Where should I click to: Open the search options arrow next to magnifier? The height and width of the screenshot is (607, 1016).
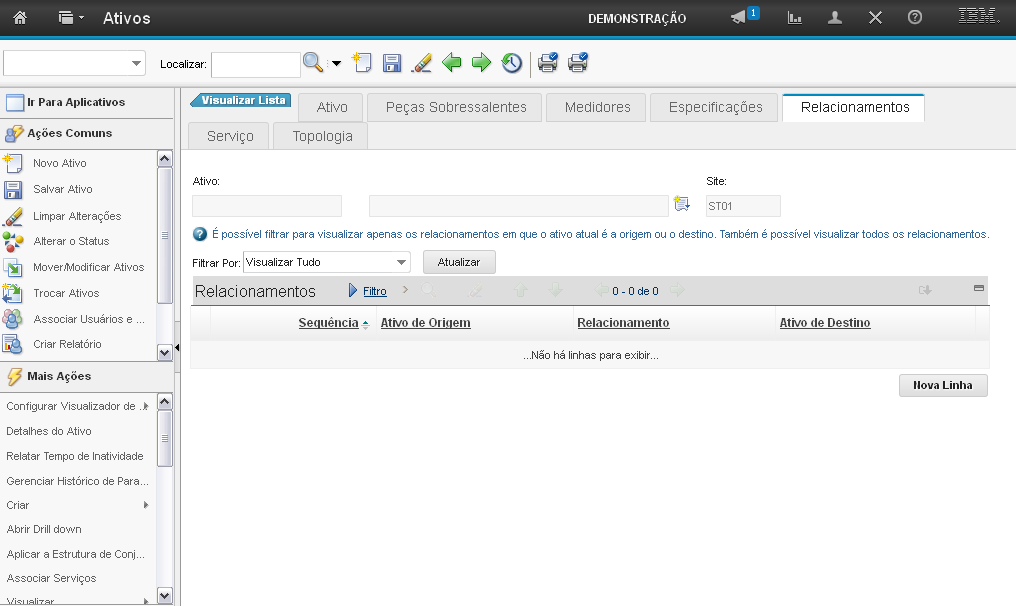336,64
